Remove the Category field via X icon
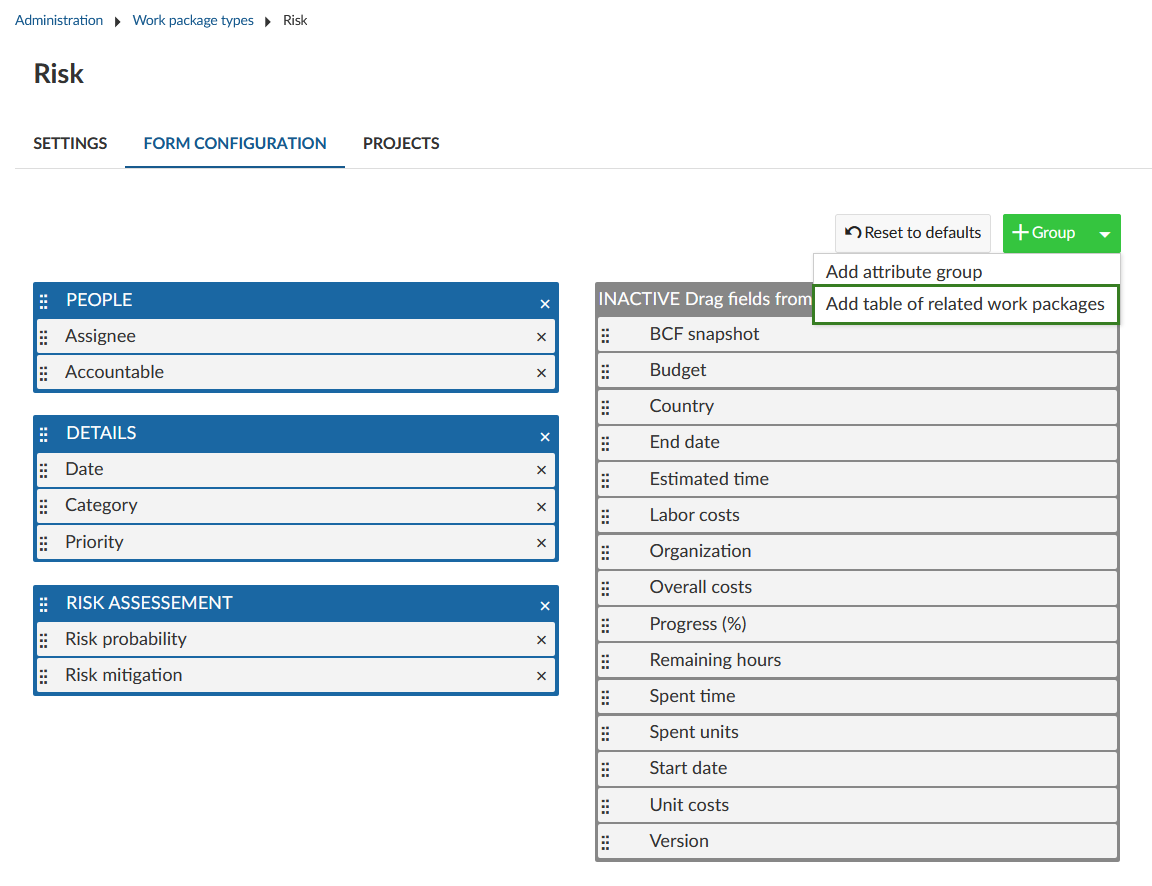The height and width of the screenshot is (886, 1152). [x=541, y=507]
